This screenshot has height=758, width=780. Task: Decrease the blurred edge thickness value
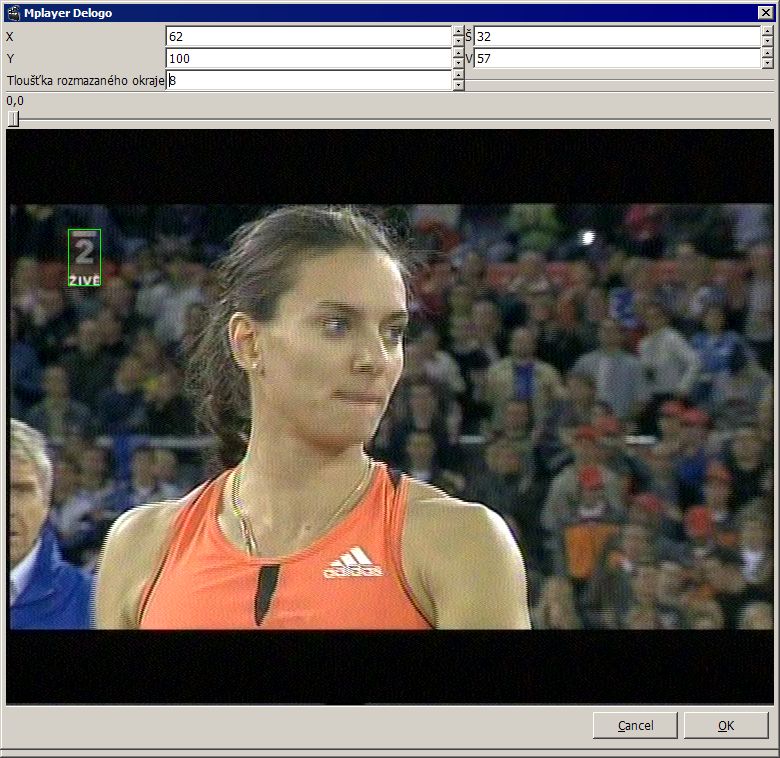click(458, 86)
